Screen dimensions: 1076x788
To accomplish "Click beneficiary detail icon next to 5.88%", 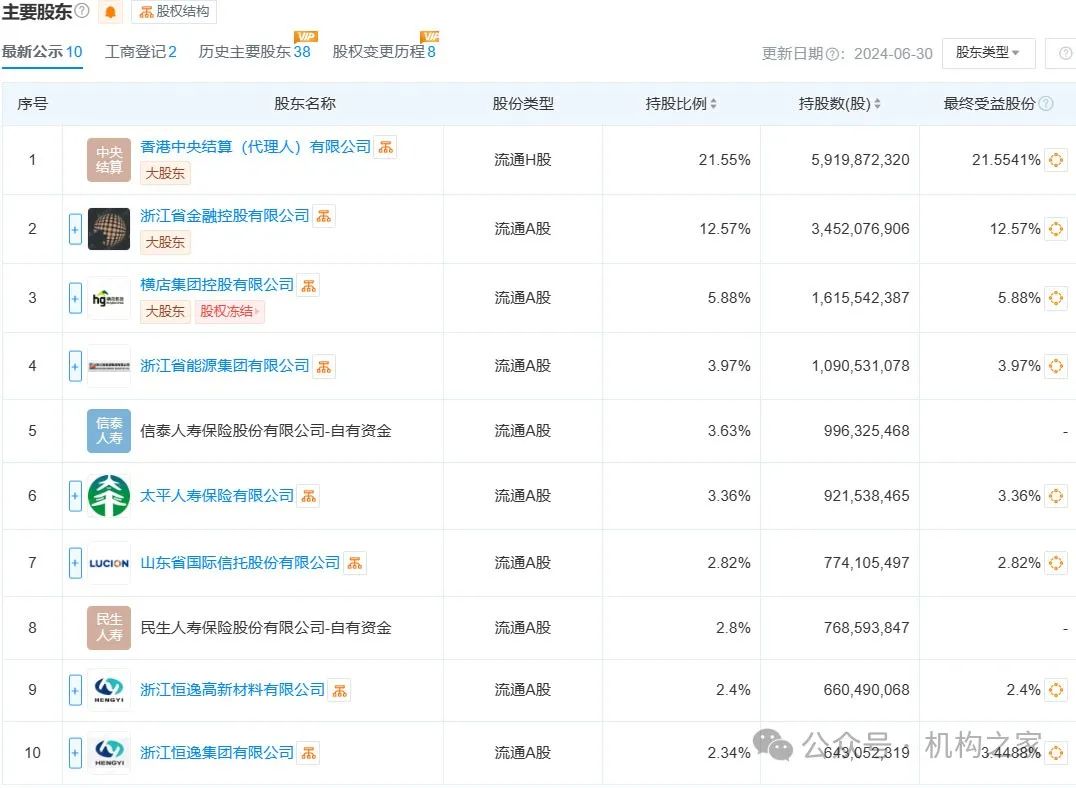I will pos(1055,298).
